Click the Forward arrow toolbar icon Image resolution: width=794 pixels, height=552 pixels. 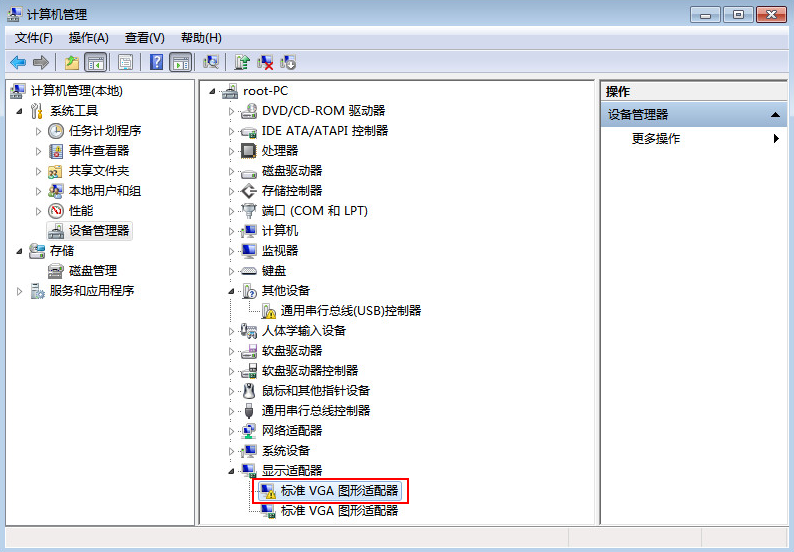pos(41,62)
